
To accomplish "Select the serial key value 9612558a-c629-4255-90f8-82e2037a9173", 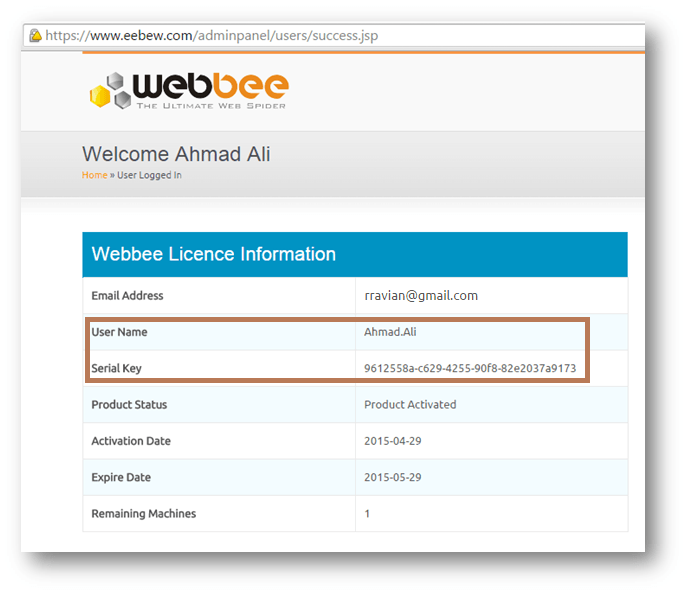I will pyautogui.click(x=470, y=368).
